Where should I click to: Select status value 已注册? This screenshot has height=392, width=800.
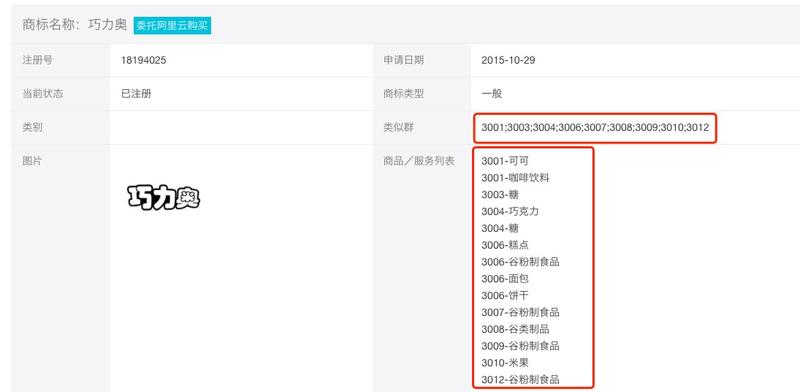(x=136, y=94)
